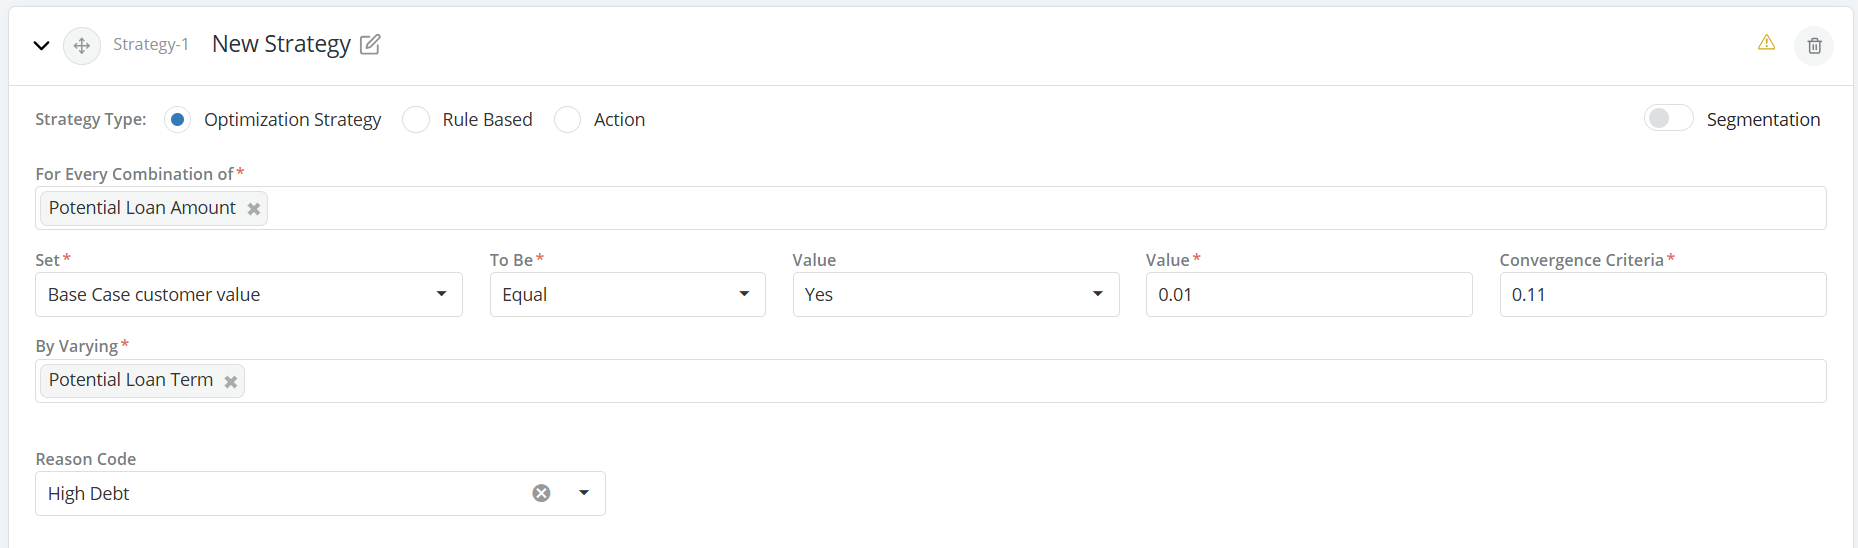Image resolution: width=1858 pixels, height=548 pixels.
Task: Select Action strategy type
Action: (x=567, y=120)
